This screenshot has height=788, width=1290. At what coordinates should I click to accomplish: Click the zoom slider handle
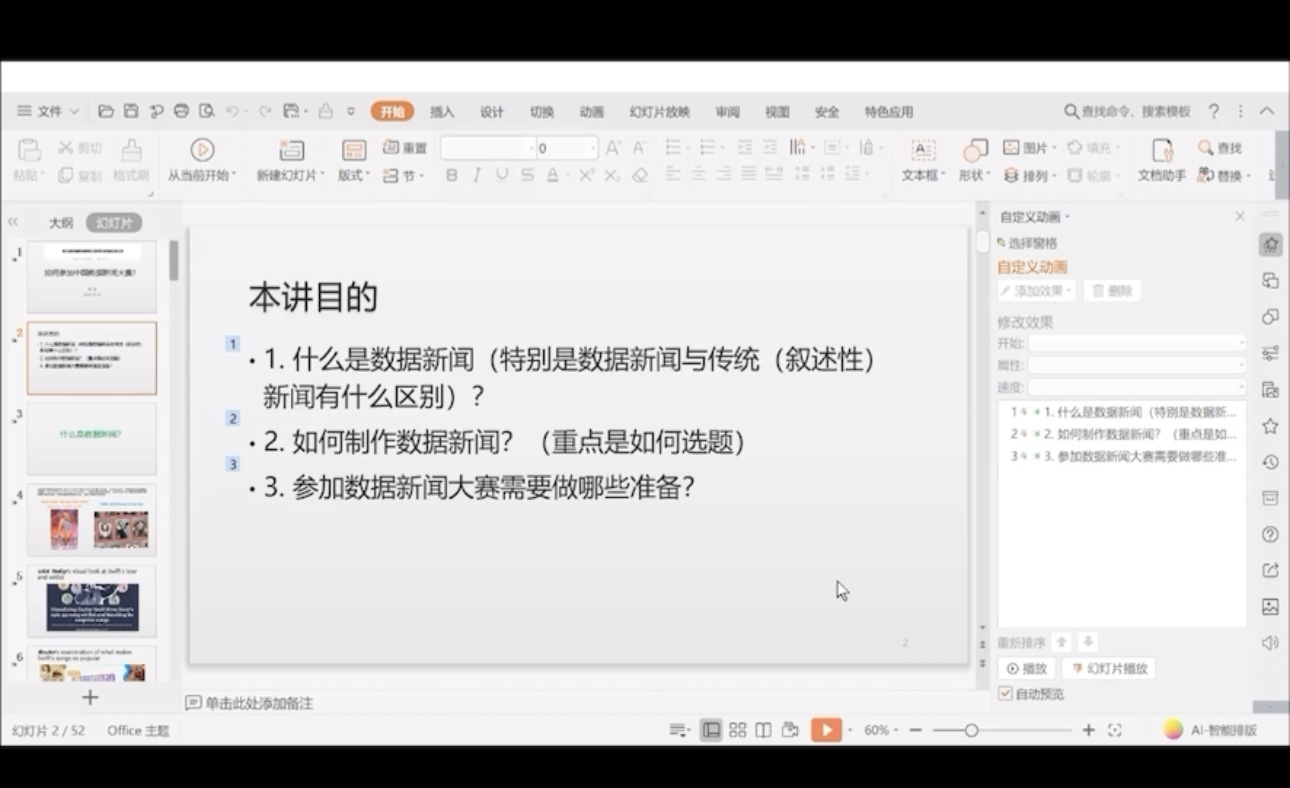[971, 730]
